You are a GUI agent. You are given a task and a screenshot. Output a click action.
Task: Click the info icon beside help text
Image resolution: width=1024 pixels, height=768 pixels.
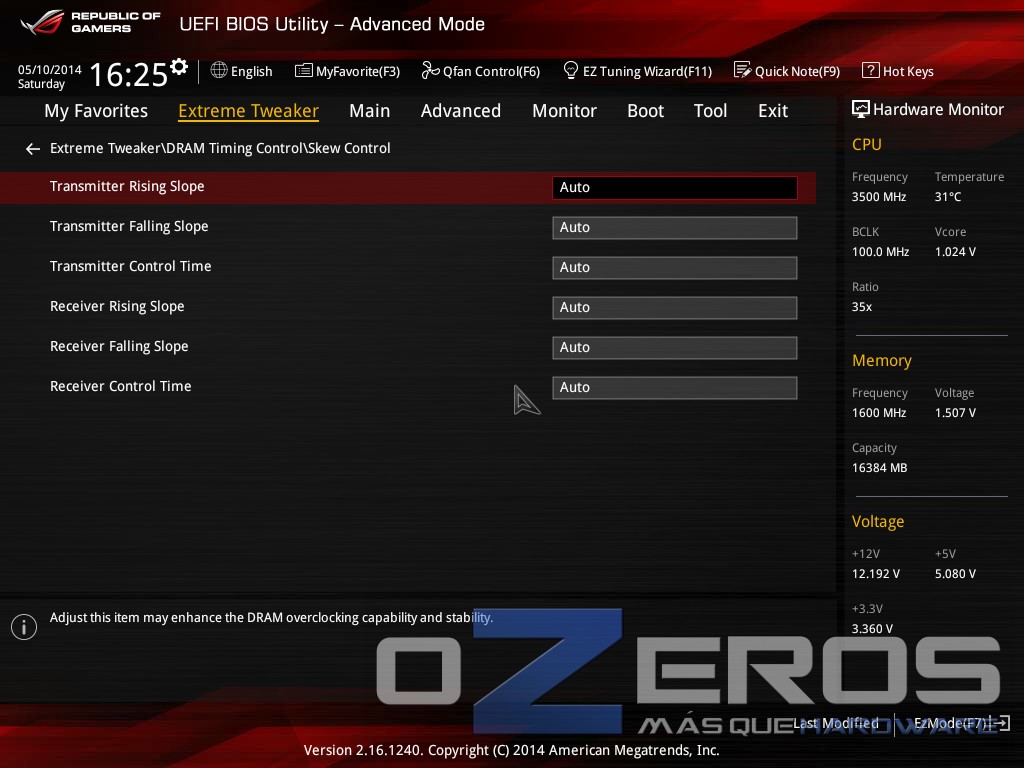[x=24, y=627]
